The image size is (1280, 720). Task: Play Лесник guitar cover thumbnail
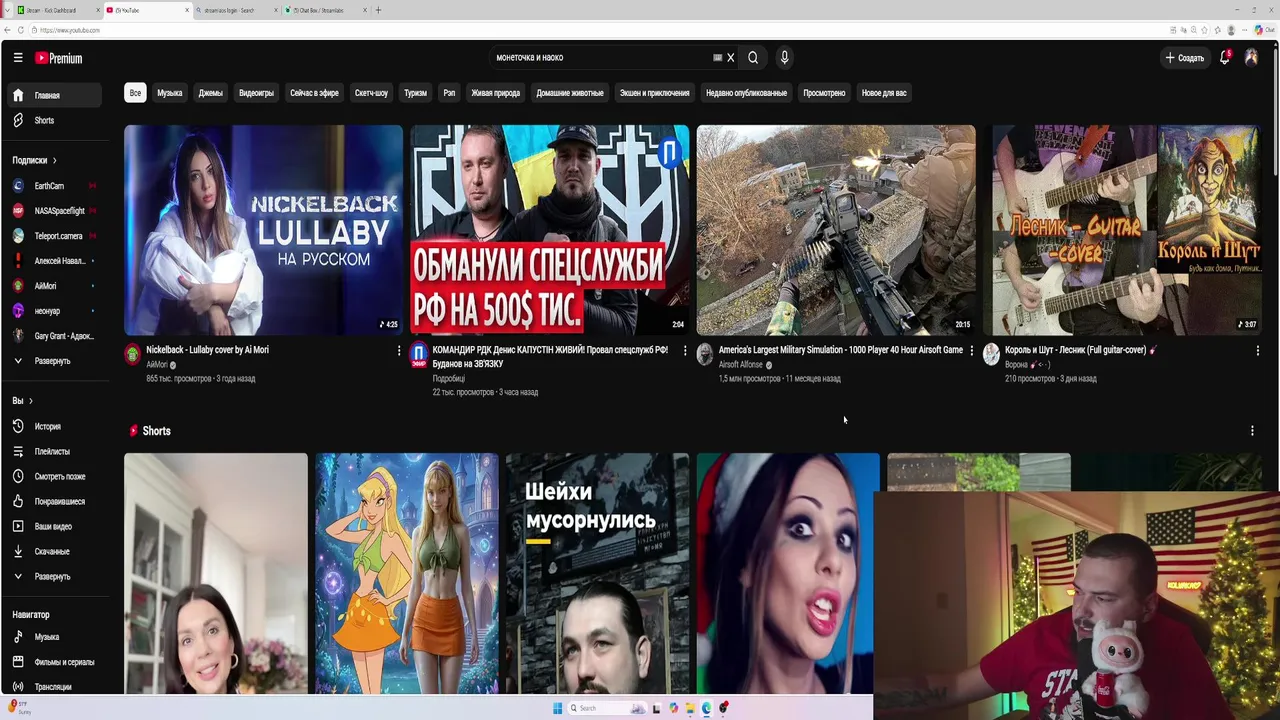1122,229
